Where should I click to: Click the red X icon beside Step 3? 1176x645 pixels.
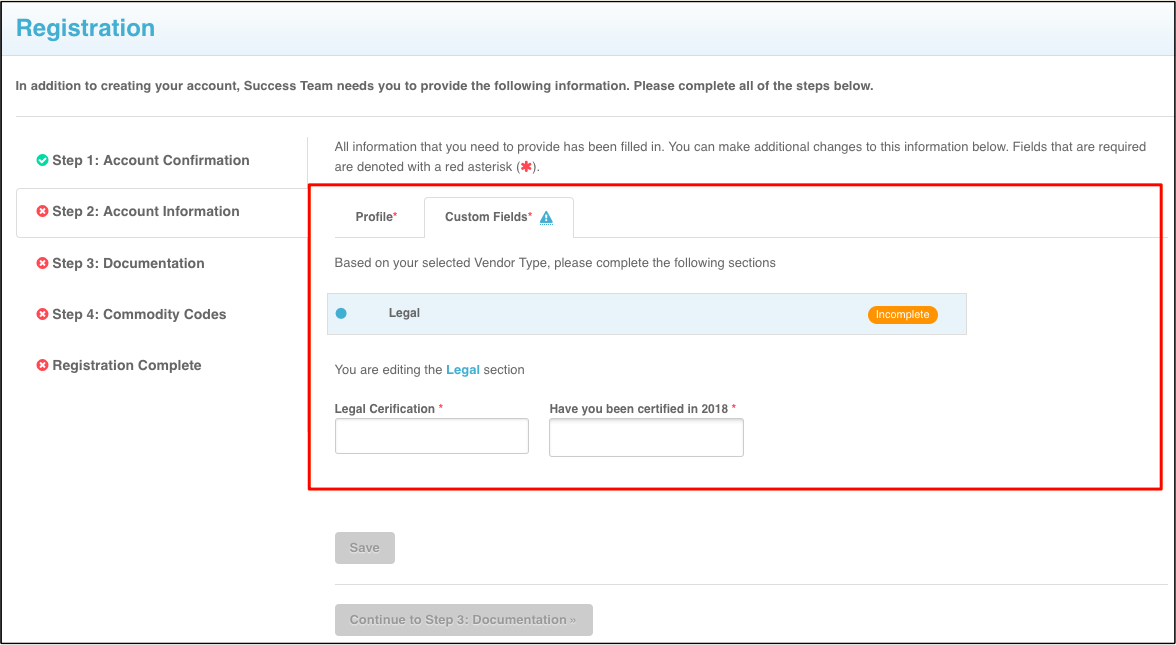coord(42,263)
